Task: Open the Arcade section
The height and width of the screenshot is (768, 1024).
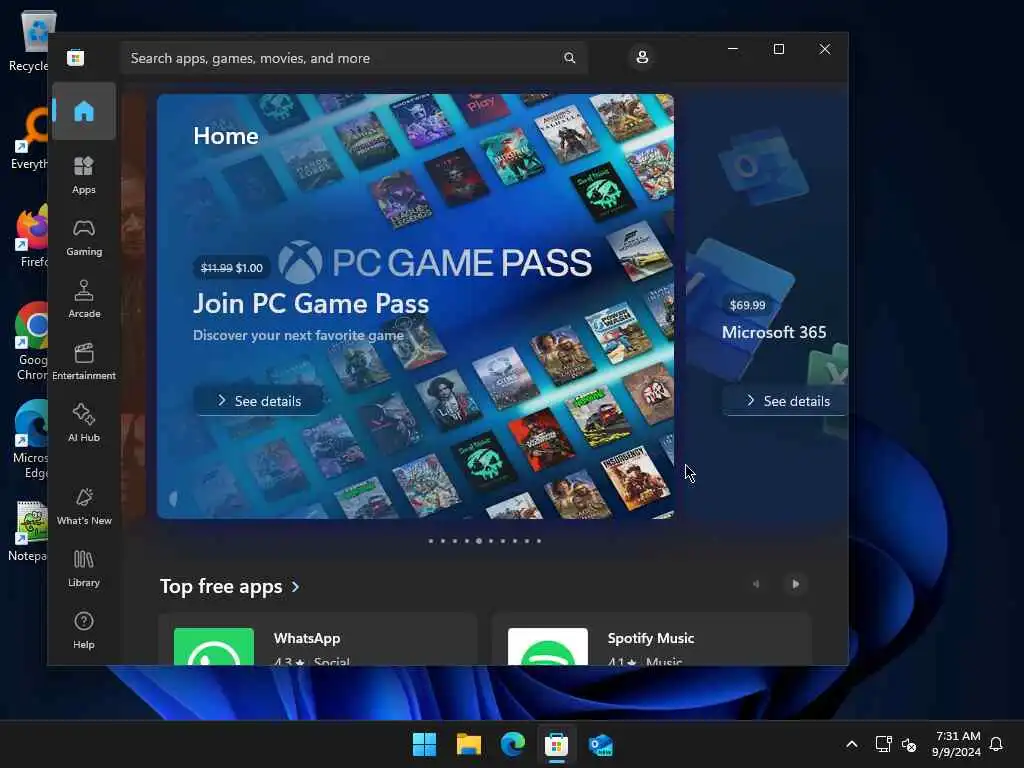Action: pos(84,299)
